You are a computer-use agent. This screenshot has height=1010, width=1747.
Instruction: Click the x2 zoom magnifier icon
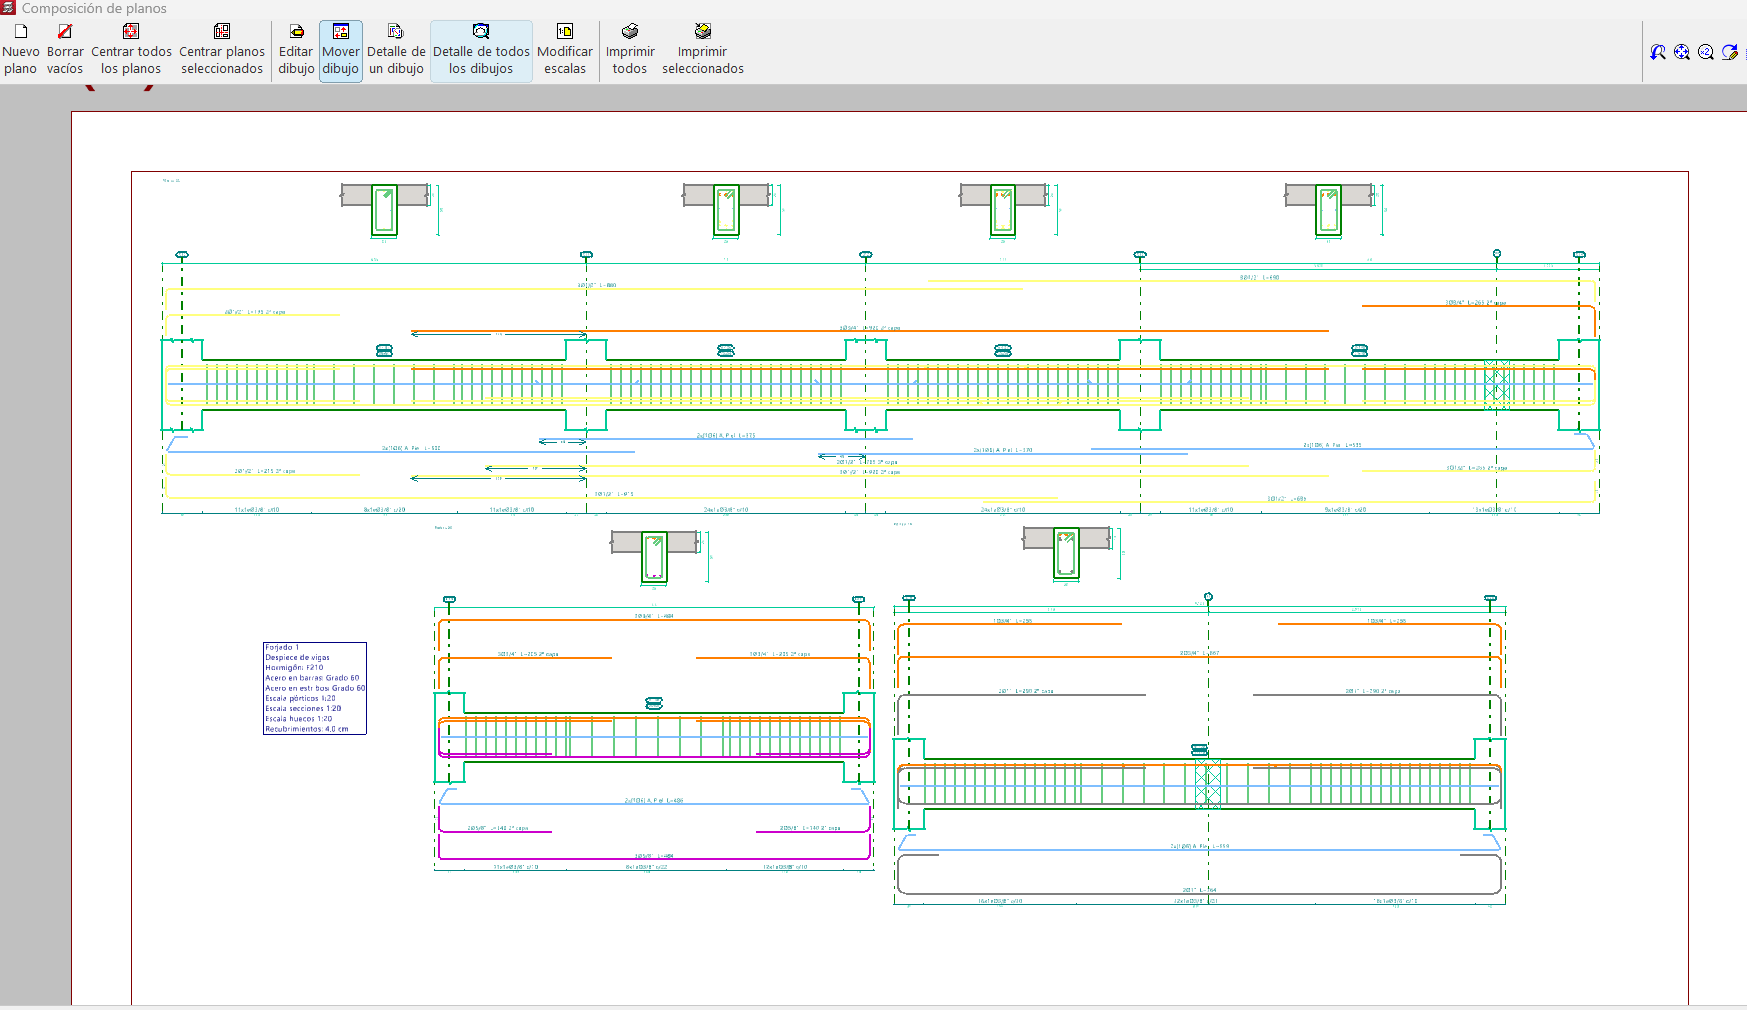click(1706, 53)
